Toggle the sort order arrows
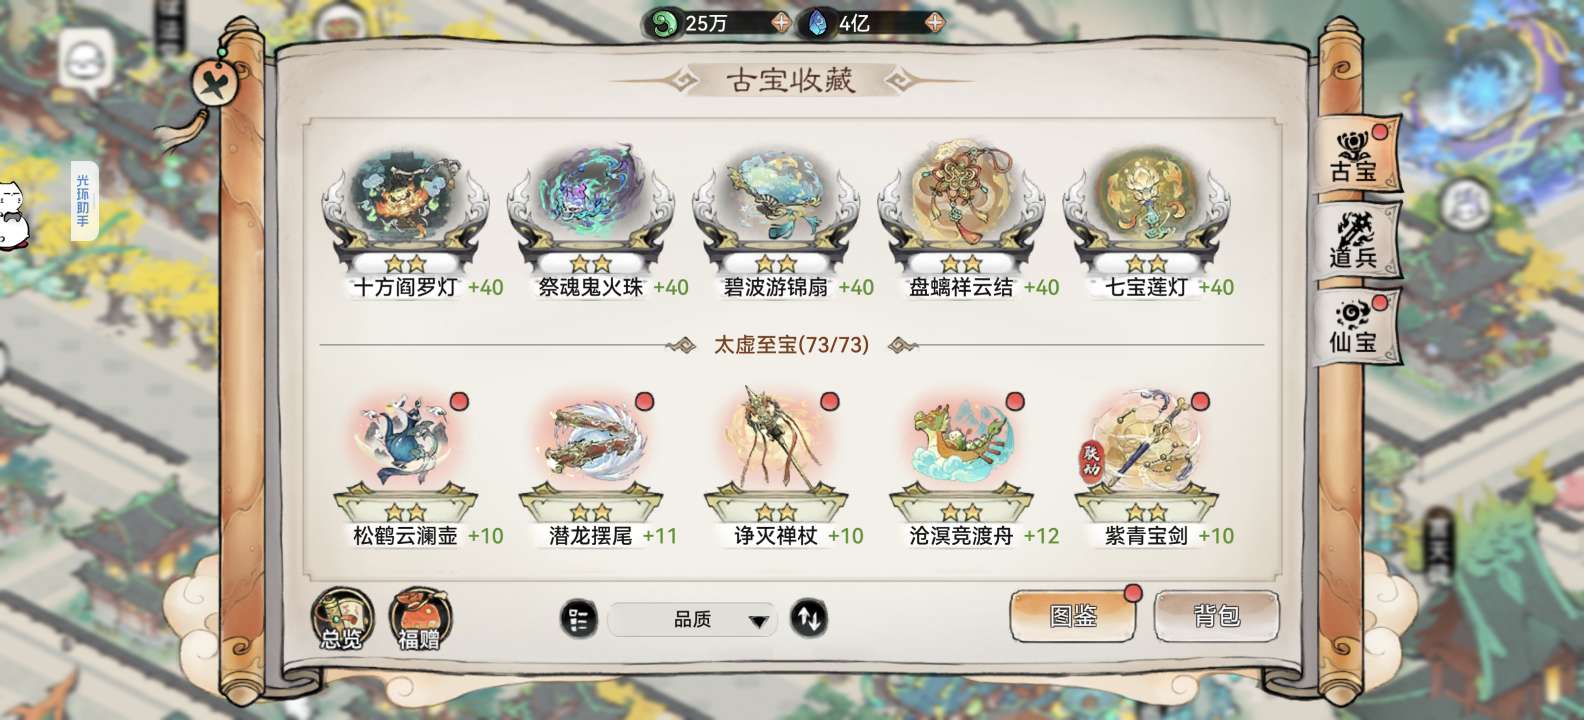 coord(809,619)
